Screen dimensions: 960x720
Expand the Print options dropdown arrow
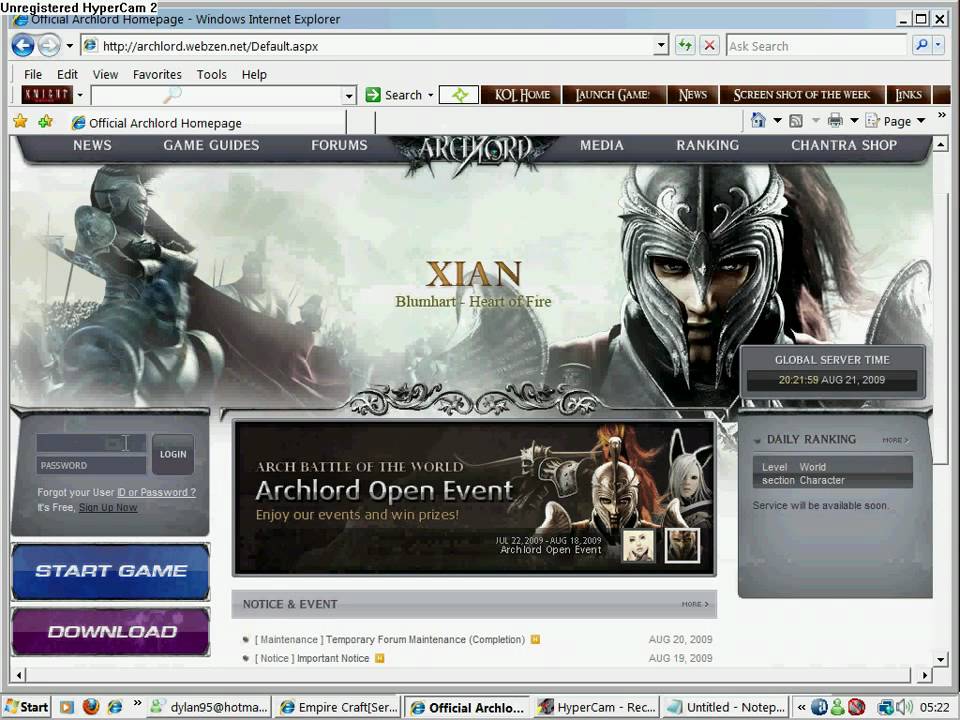854,121
